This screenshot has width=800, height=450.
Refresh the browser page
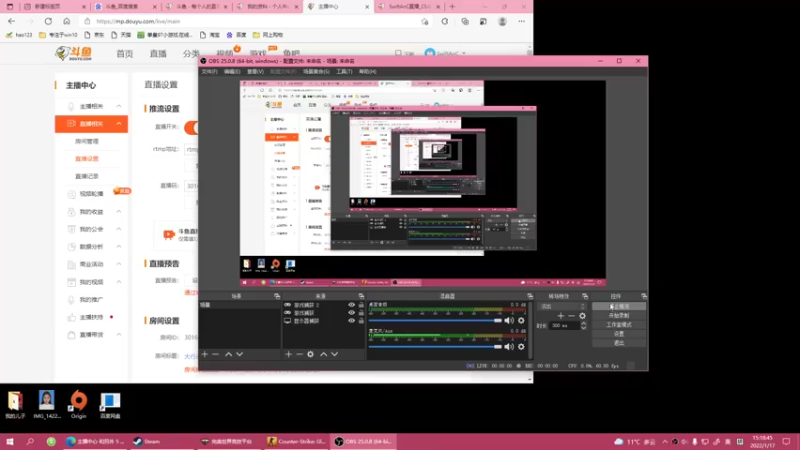tap(48, 21)
